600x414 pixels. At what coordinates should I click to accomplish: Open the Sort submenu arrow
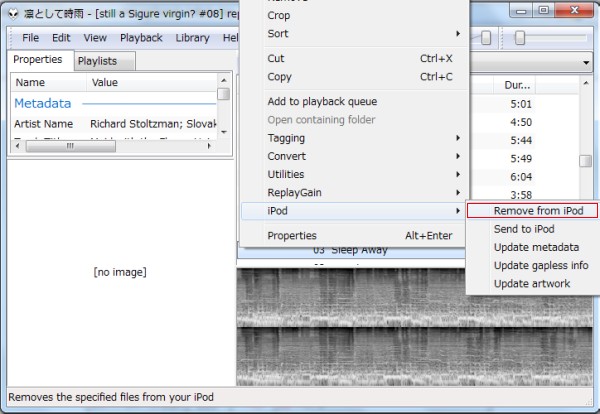[459, 34]
